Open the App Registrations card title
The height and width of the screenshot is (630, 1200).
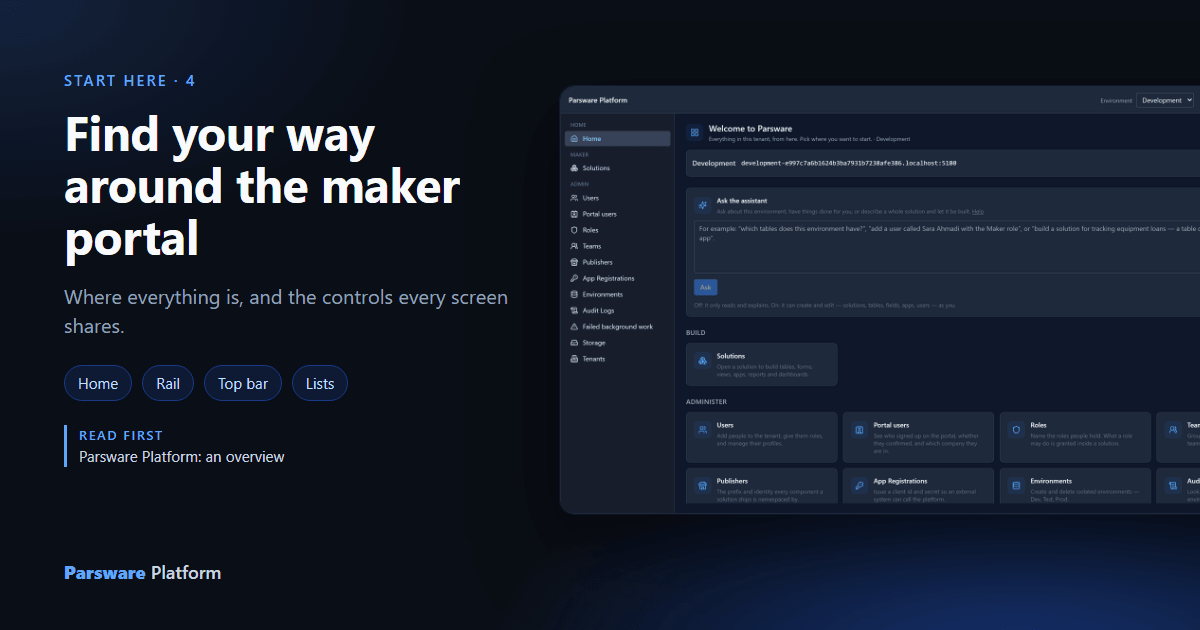(x=900, y=481)
